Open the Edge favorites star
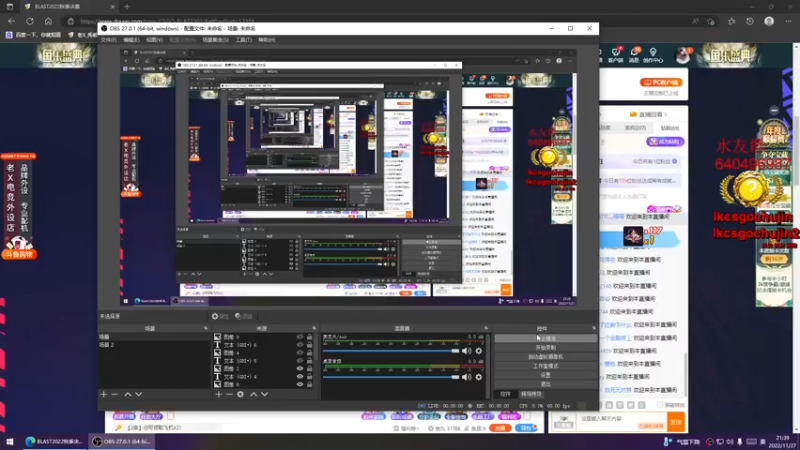 point(732,21)
